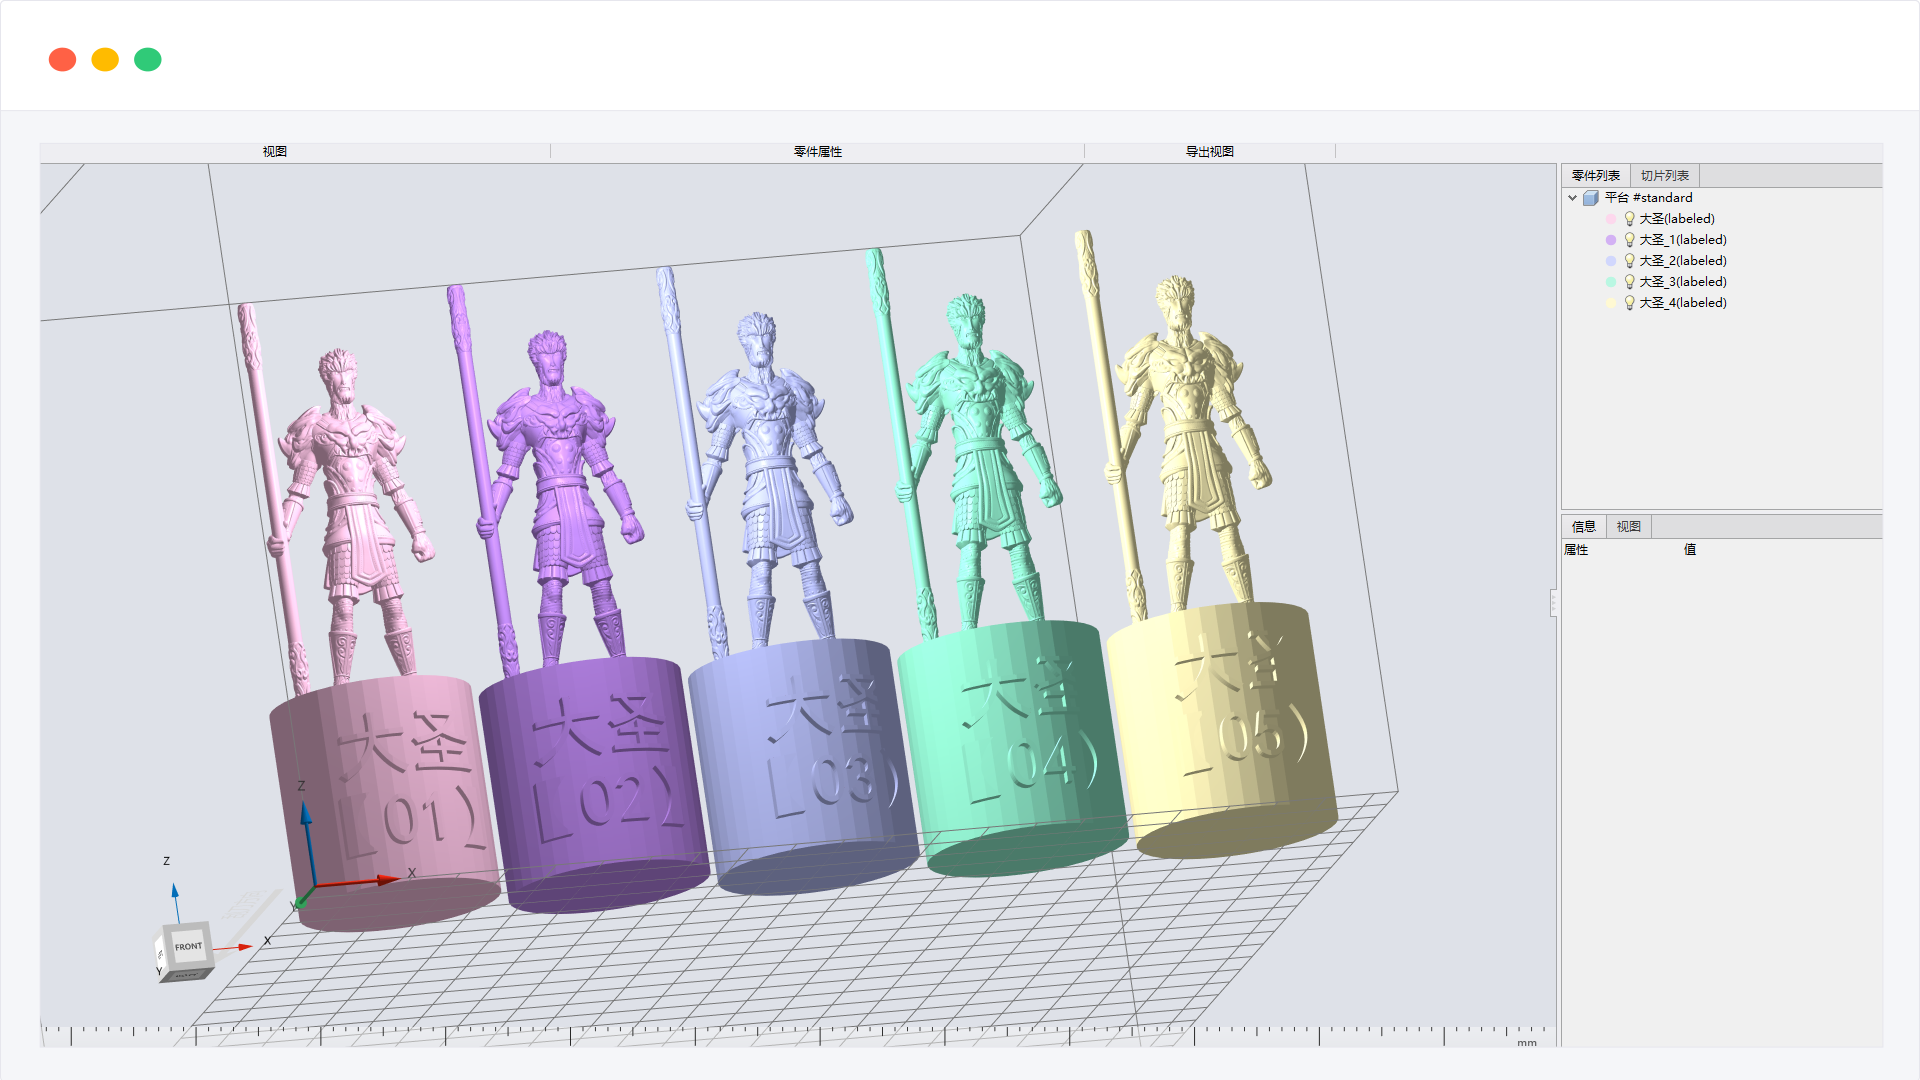
Task: Click the platform cube icon beside 平台
Action: click(x=1591, y=198)
